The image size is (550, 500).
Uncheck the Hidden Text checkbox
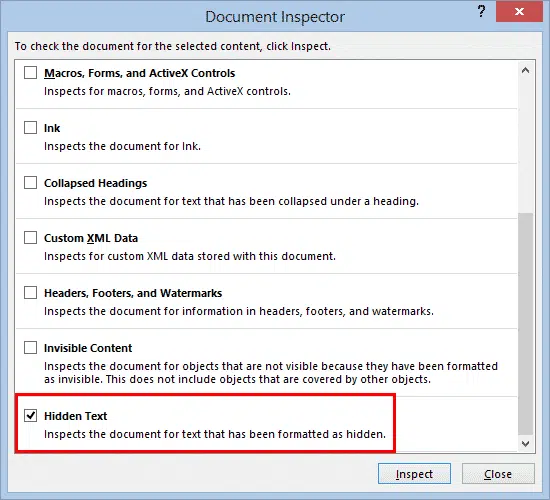pyautogui.click(x=31, y=415)
